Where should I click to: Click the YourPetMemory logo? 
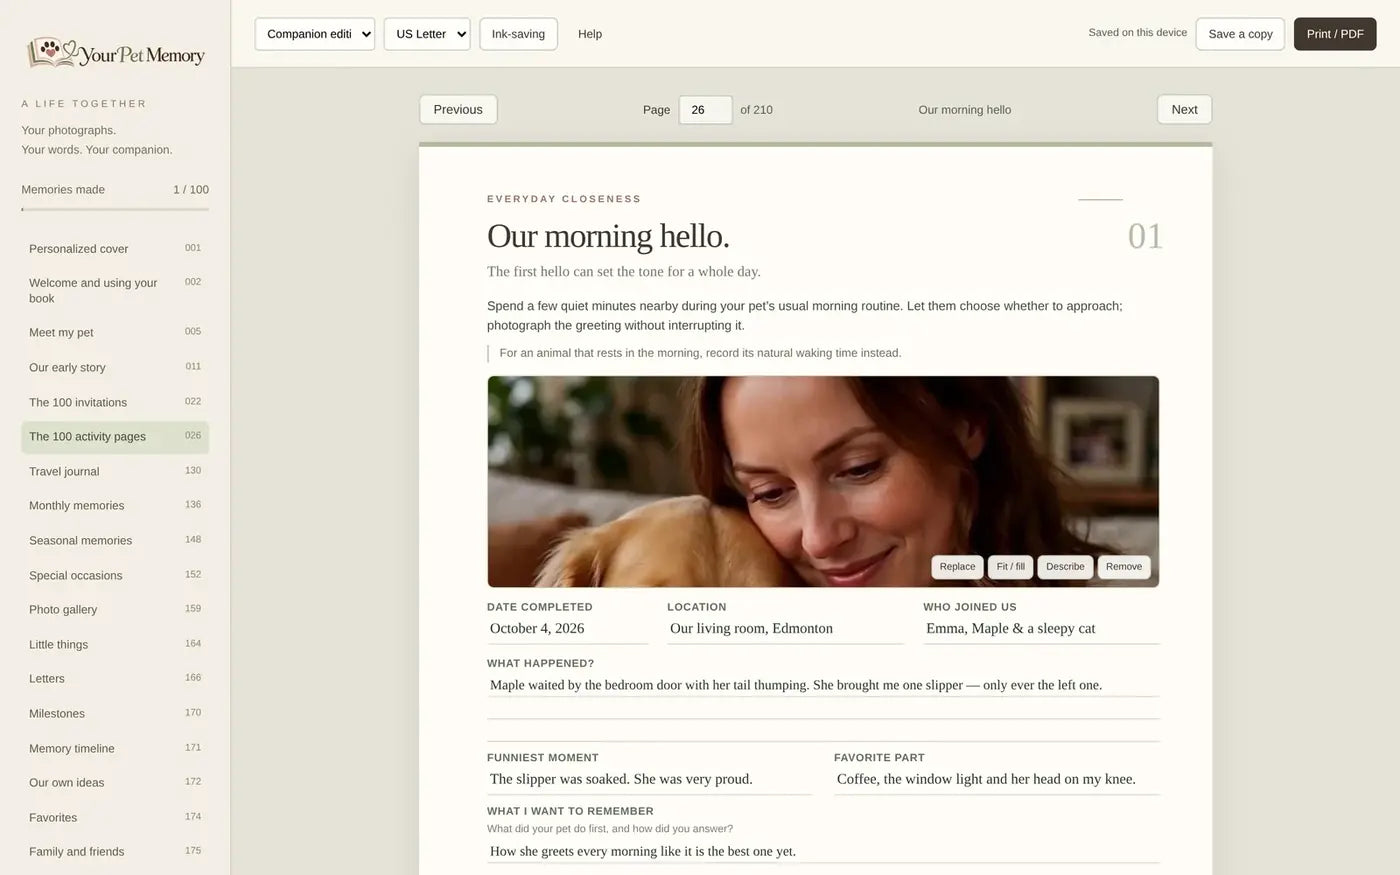tap(115, 53)
